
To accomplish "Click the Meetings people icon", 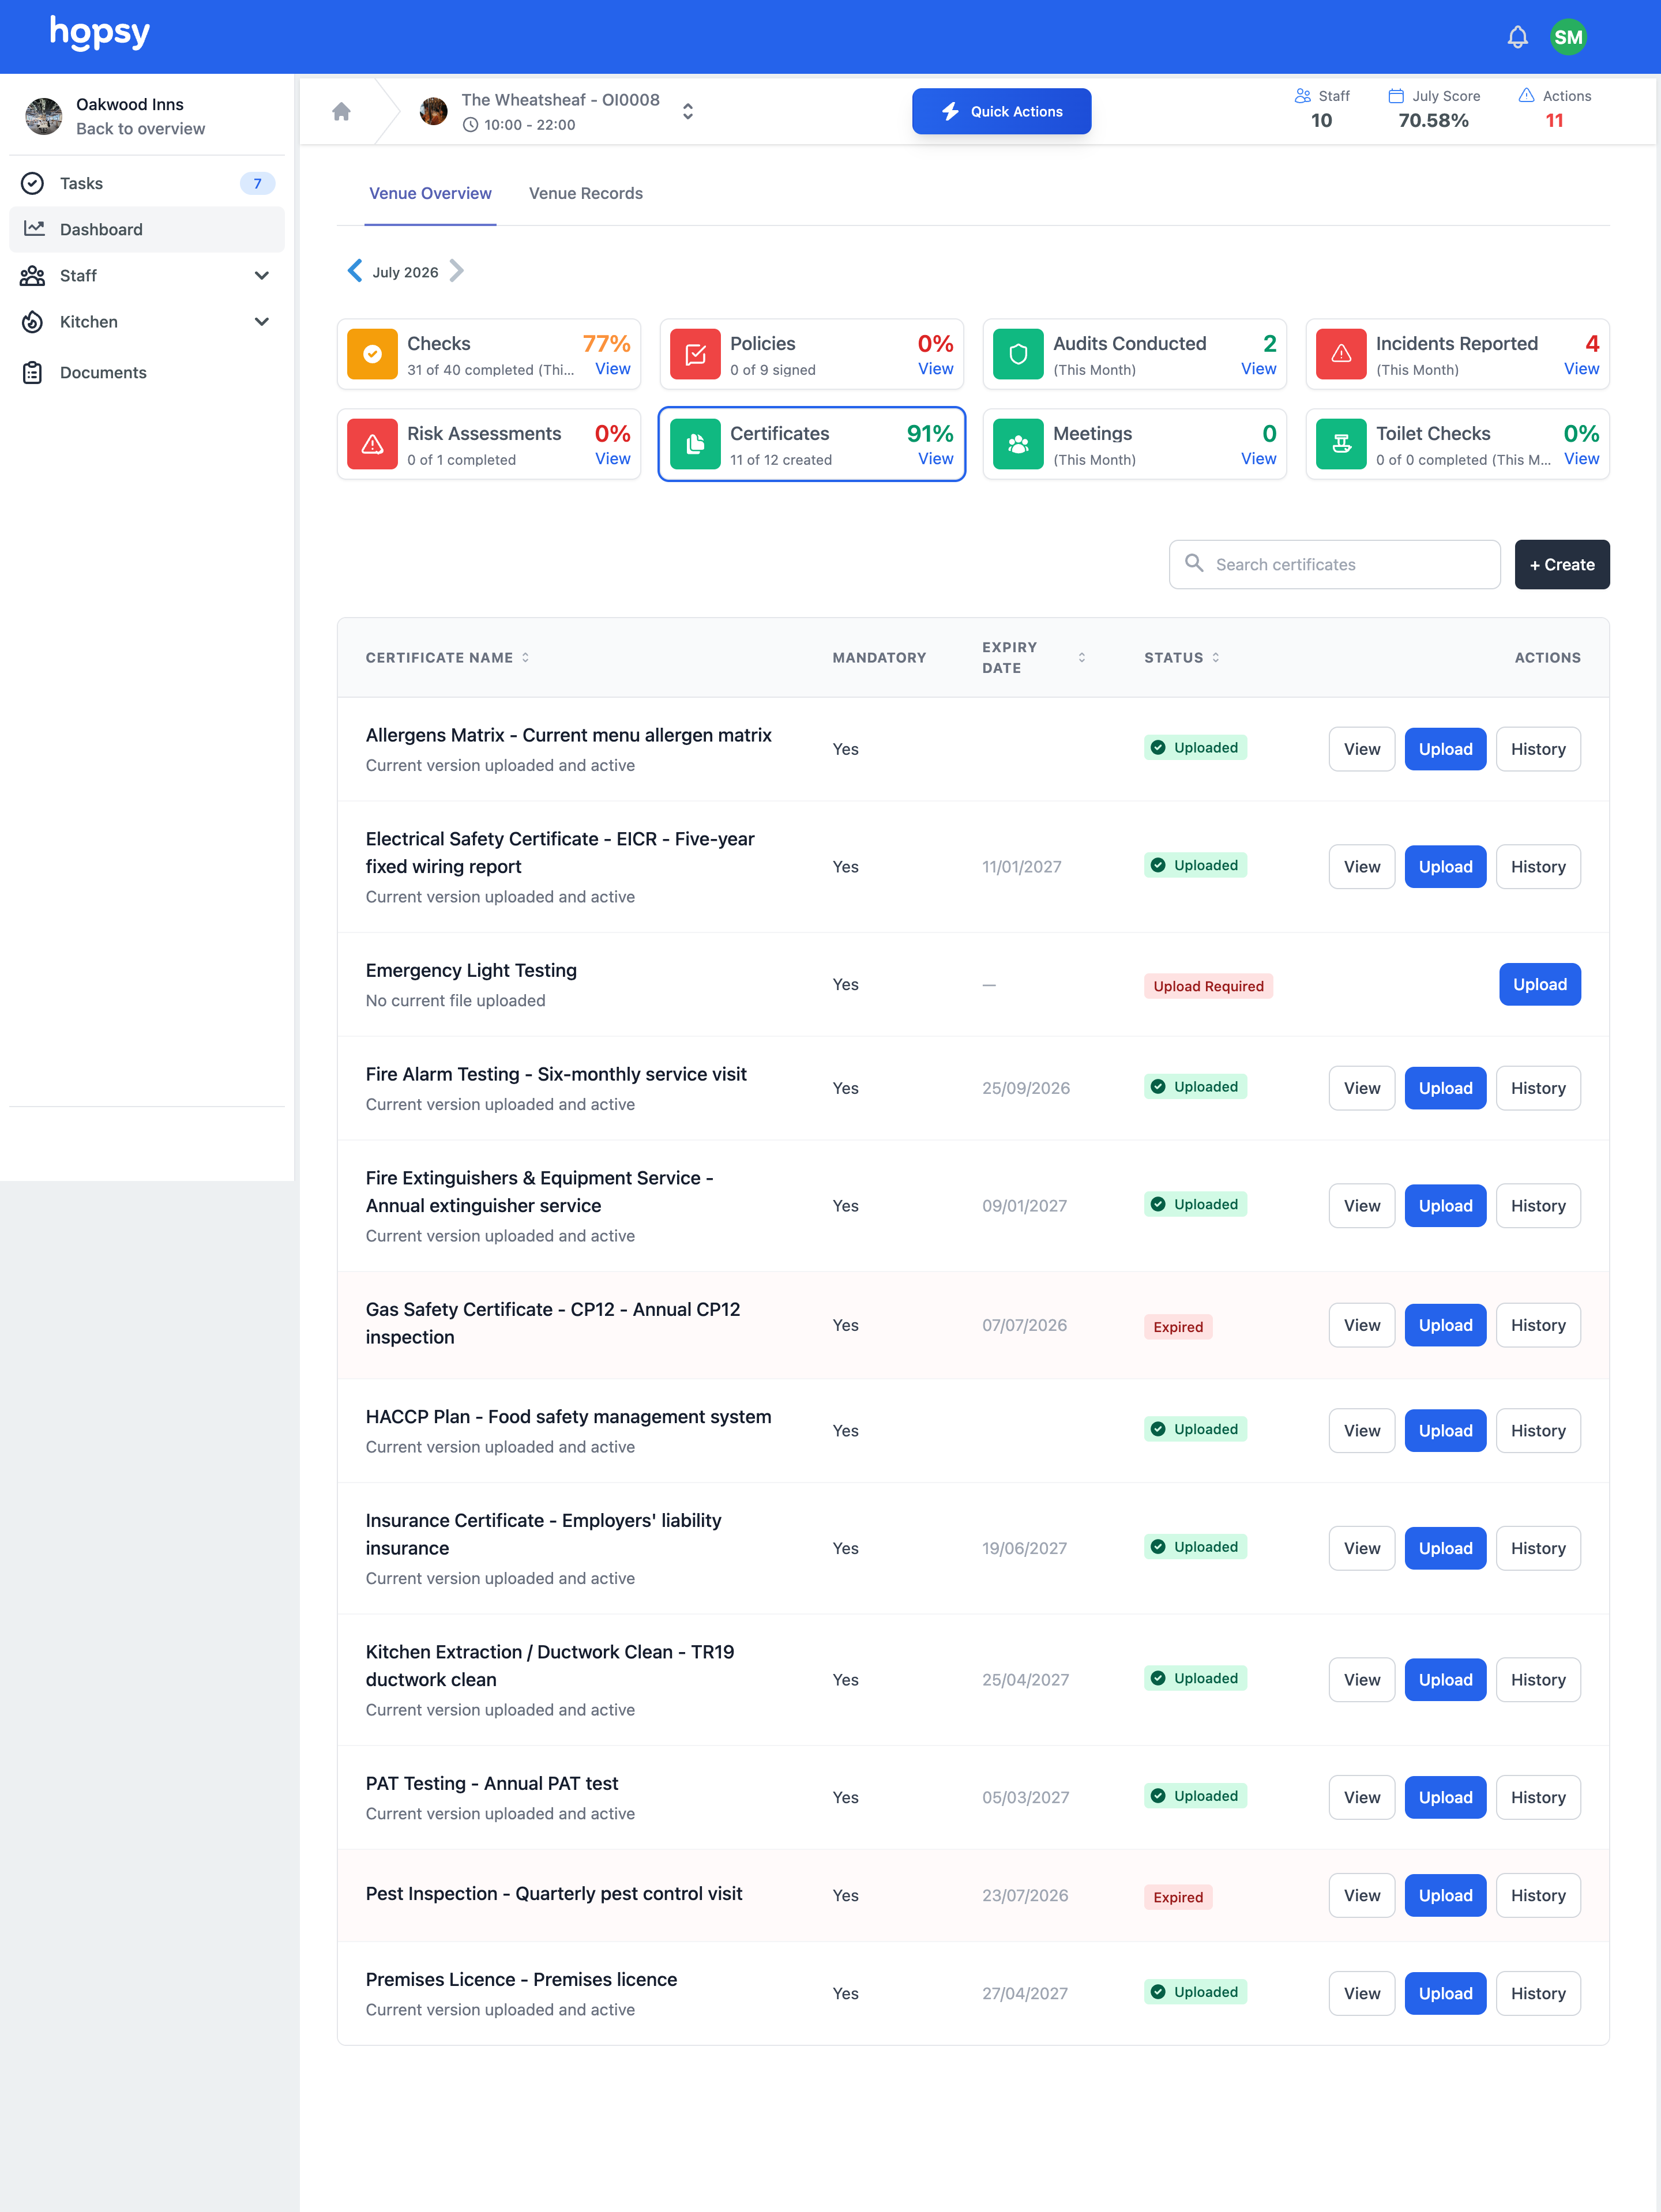I will (x=1018, y=444).
